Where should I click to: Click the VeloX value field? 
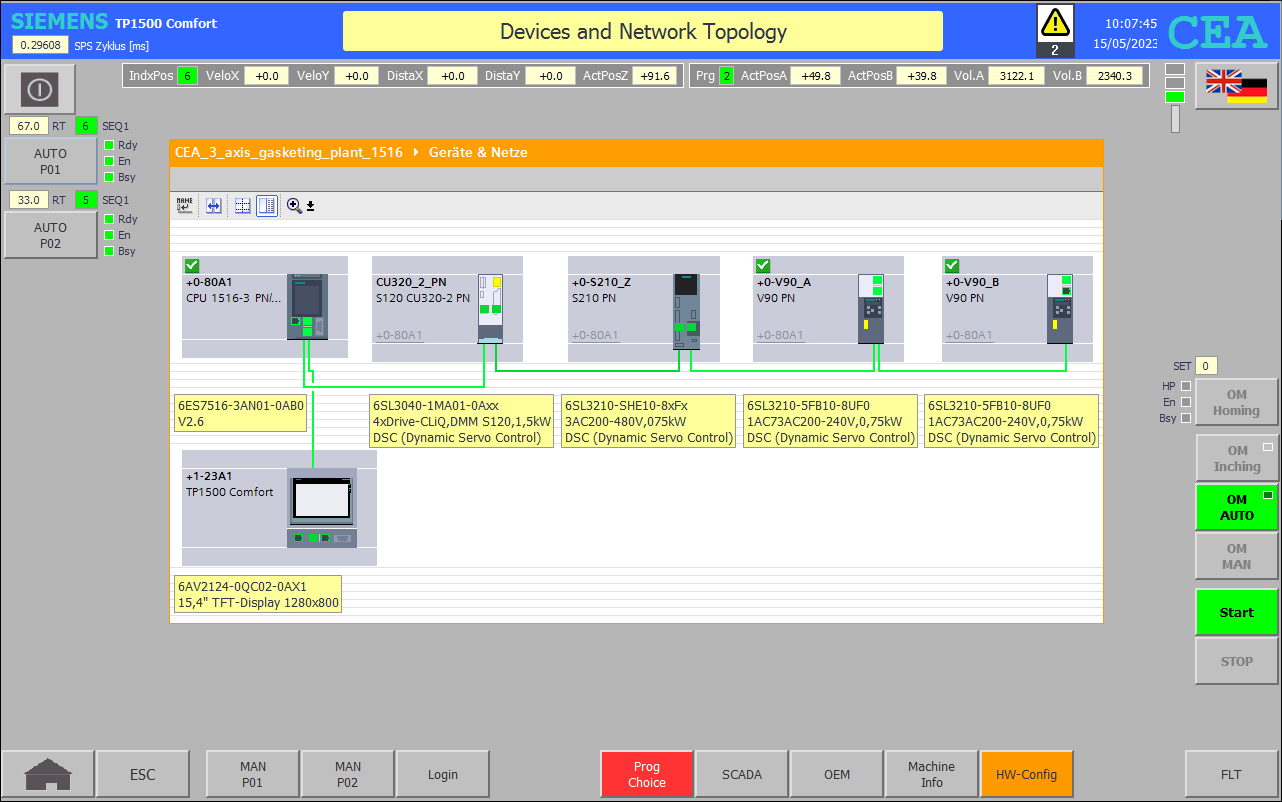(267, 76)
